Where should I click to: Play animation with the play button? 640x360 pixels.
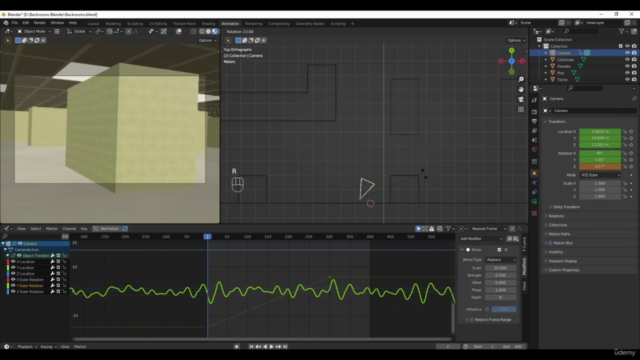[271, 347]
